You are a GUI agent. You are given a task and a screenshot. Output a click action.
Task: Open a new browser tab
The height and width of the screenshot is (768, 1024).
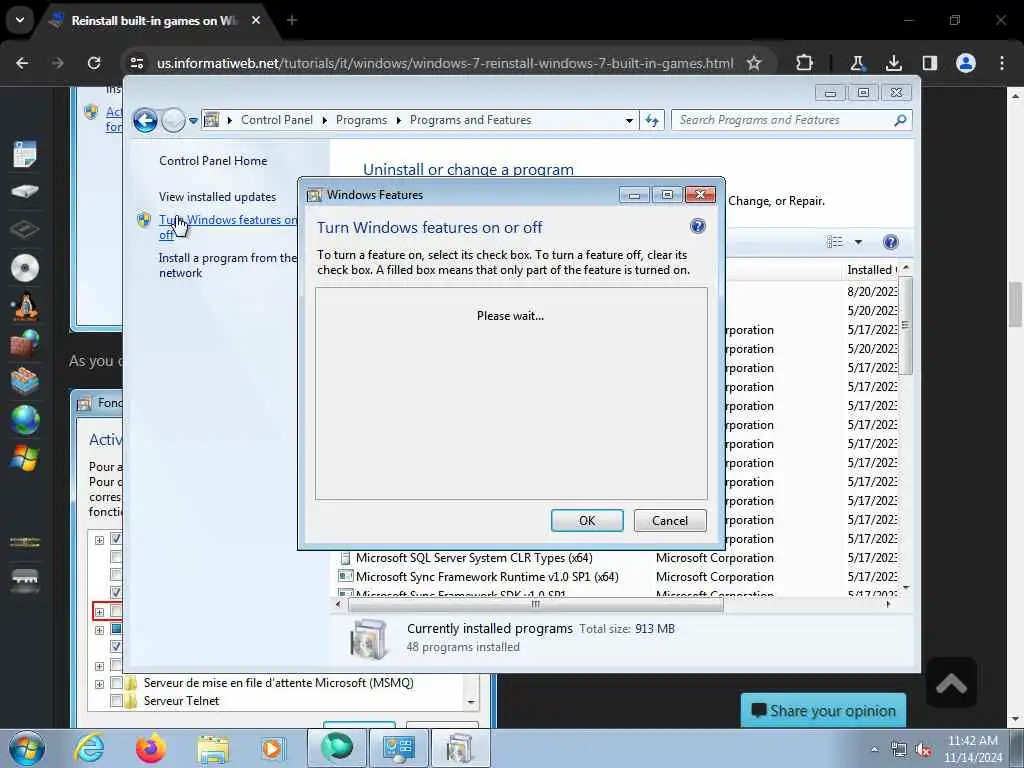[x=292, y=20]
